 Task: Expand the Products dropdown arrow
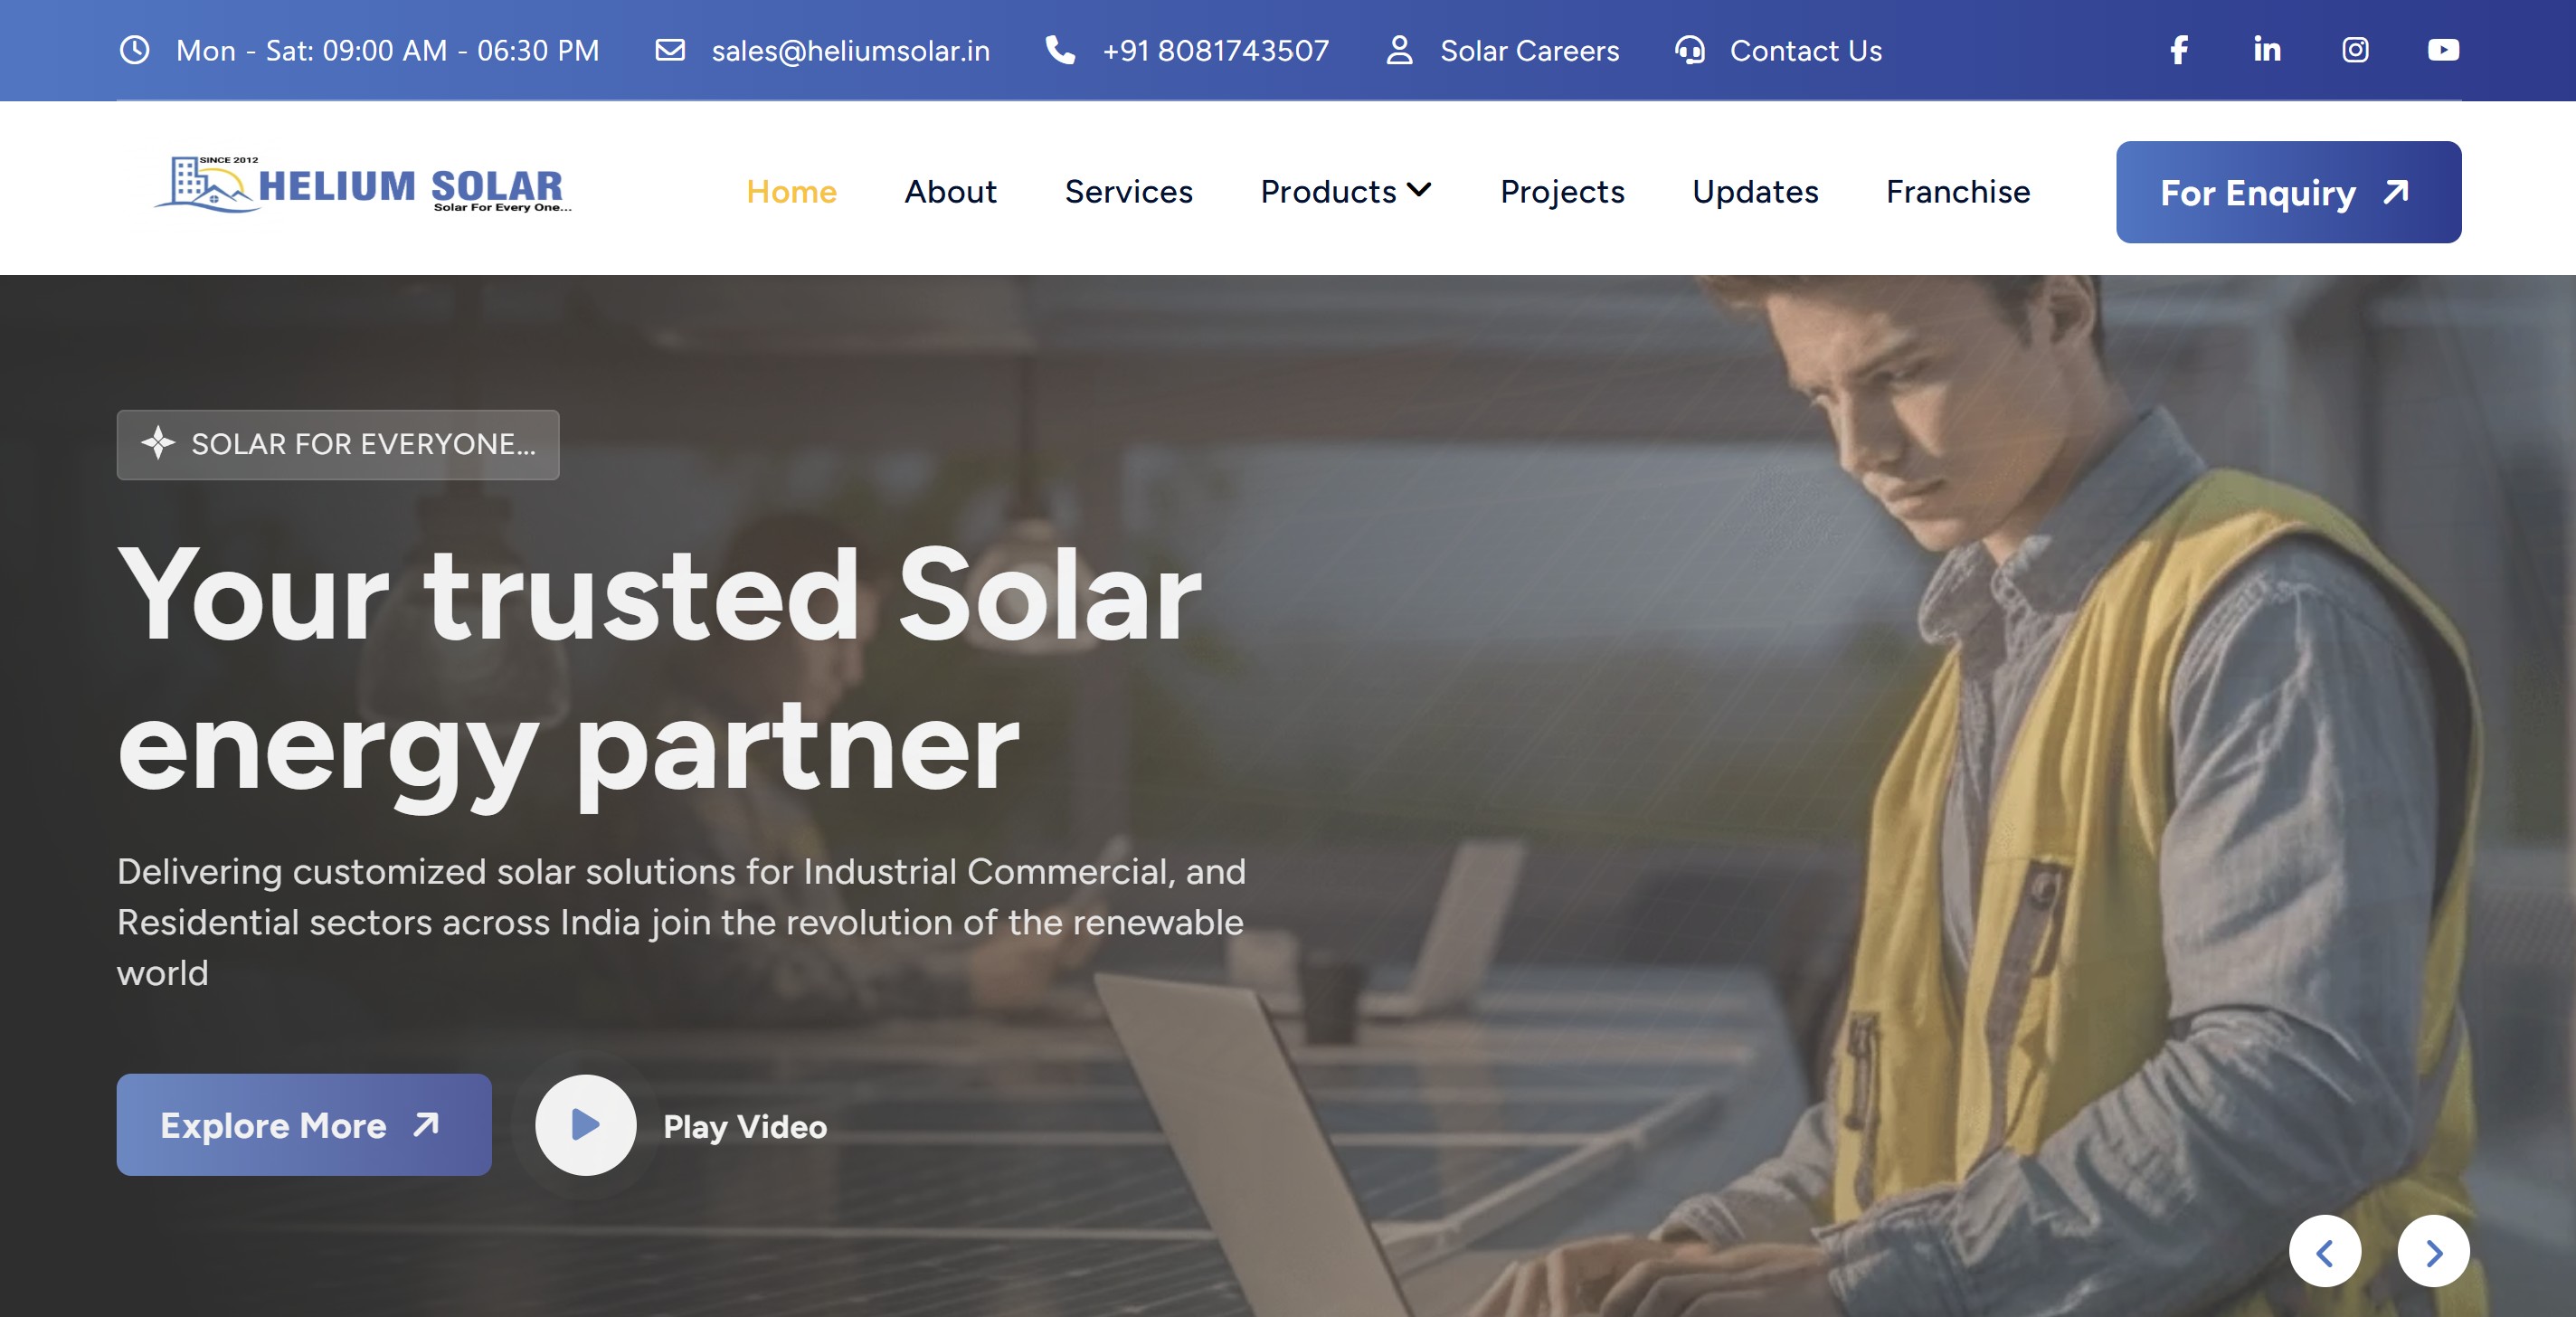(x=1419, y=190)
